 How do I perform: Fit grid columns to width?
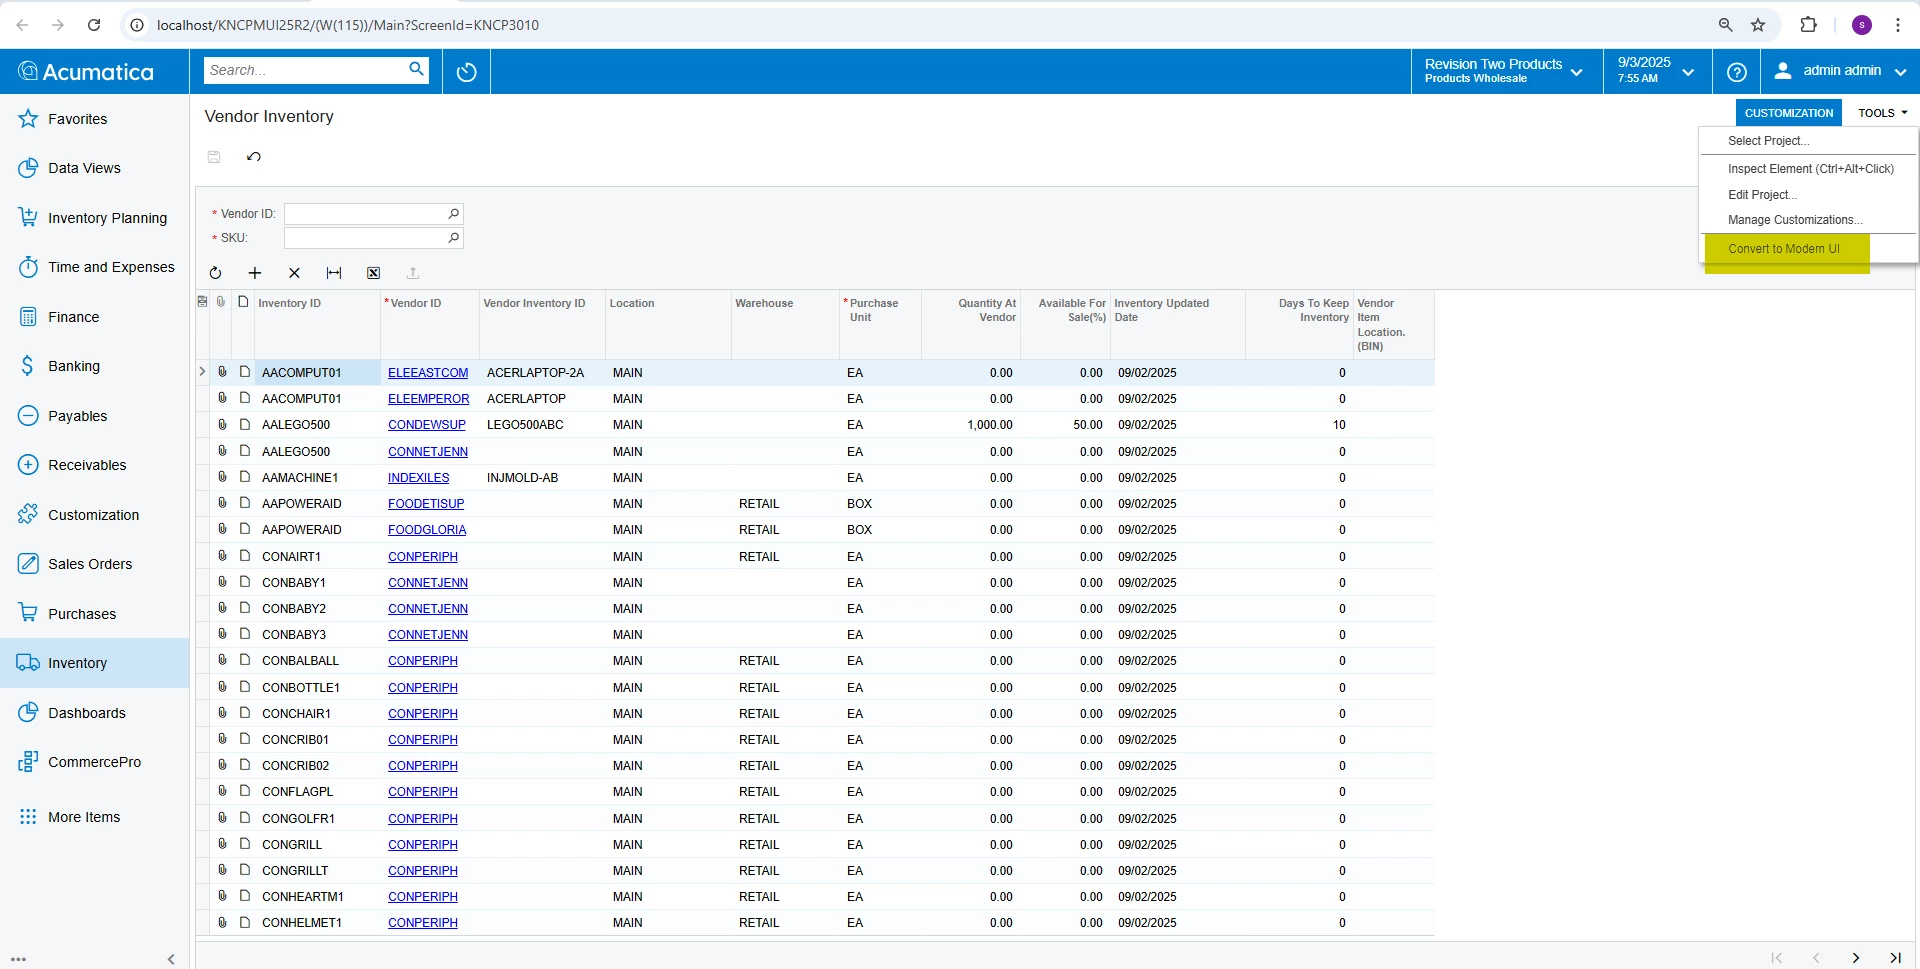tap(334, 273)
